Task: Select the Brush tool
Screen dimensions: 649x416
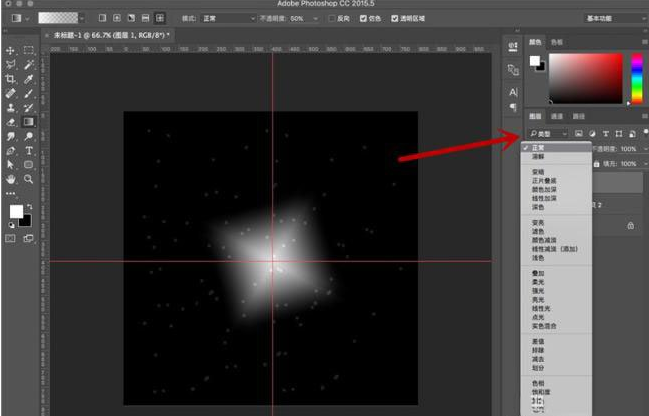Action: tap(29, 94)
